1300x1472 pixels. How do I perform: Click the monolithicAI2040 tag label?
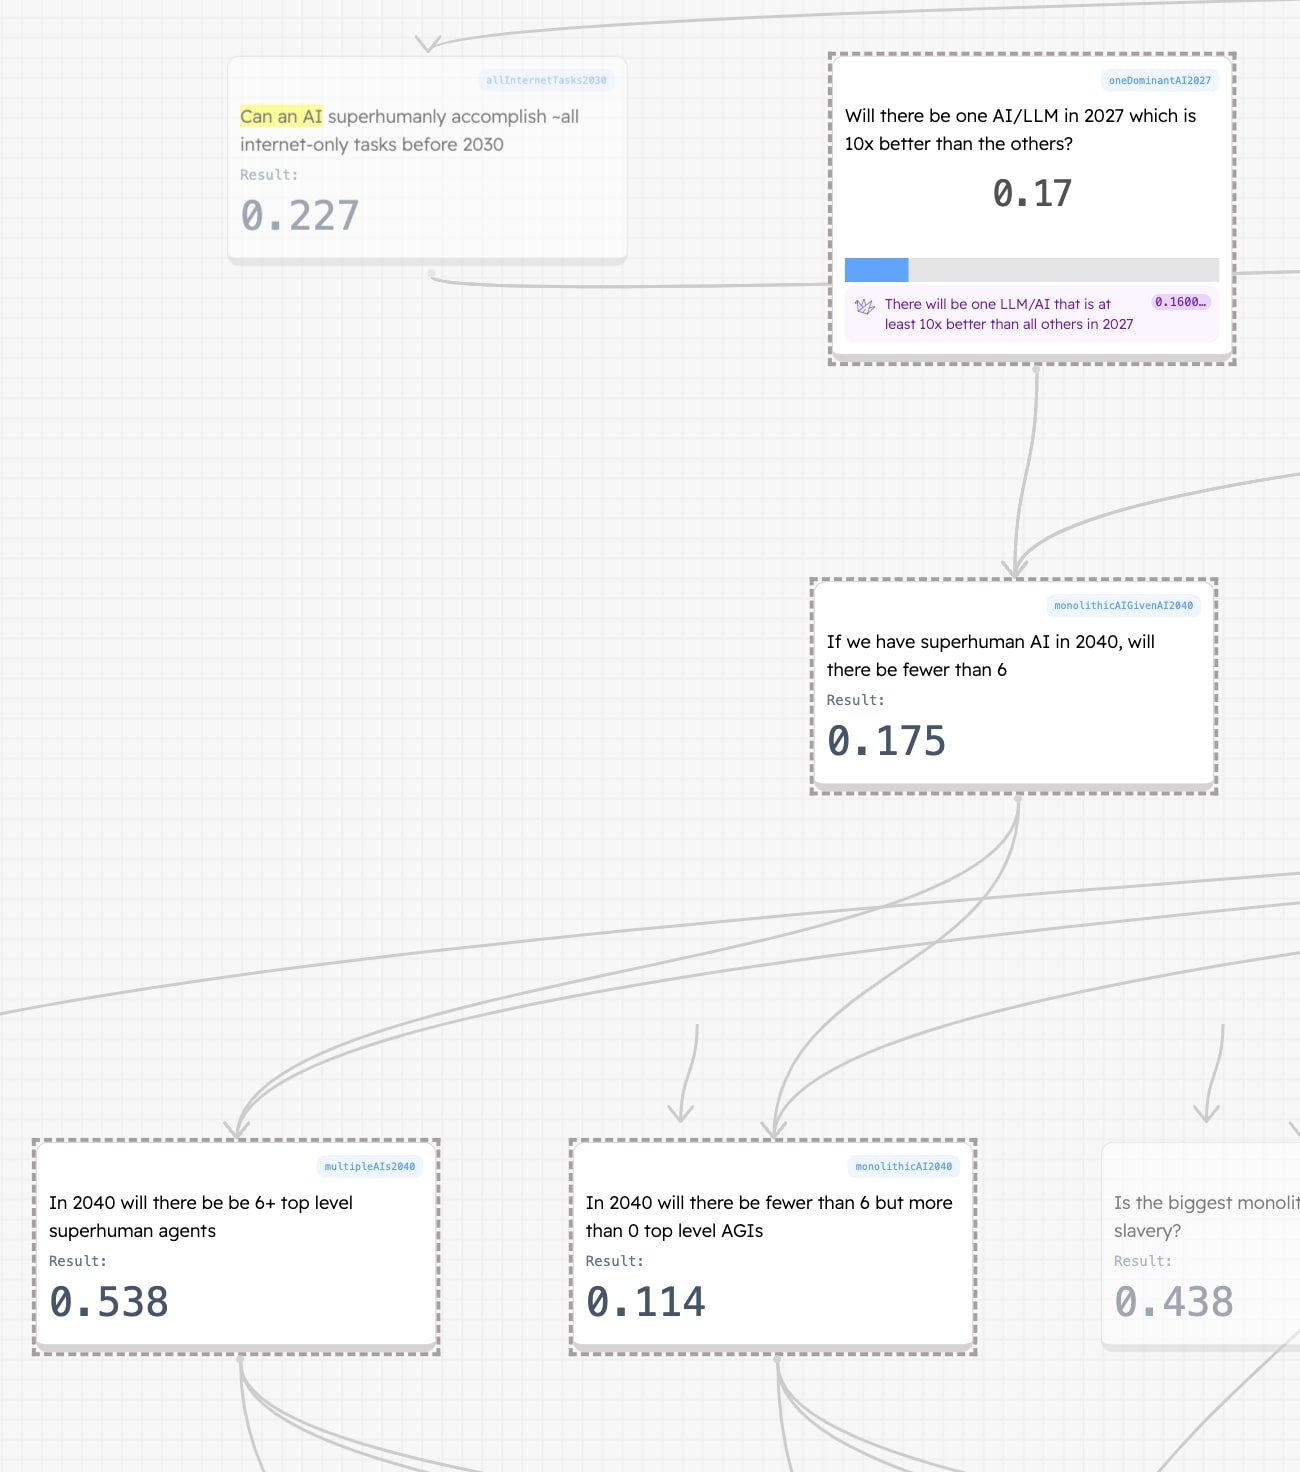pos(903,1167)
